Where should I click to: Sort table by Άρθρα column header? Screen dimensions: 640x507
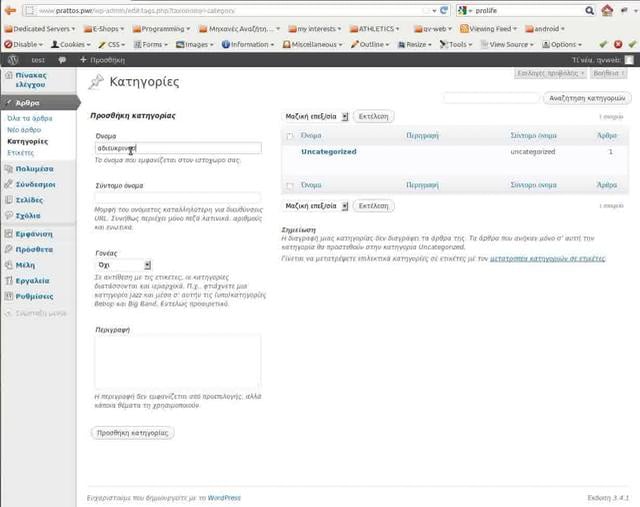click(x=607, y=136)
